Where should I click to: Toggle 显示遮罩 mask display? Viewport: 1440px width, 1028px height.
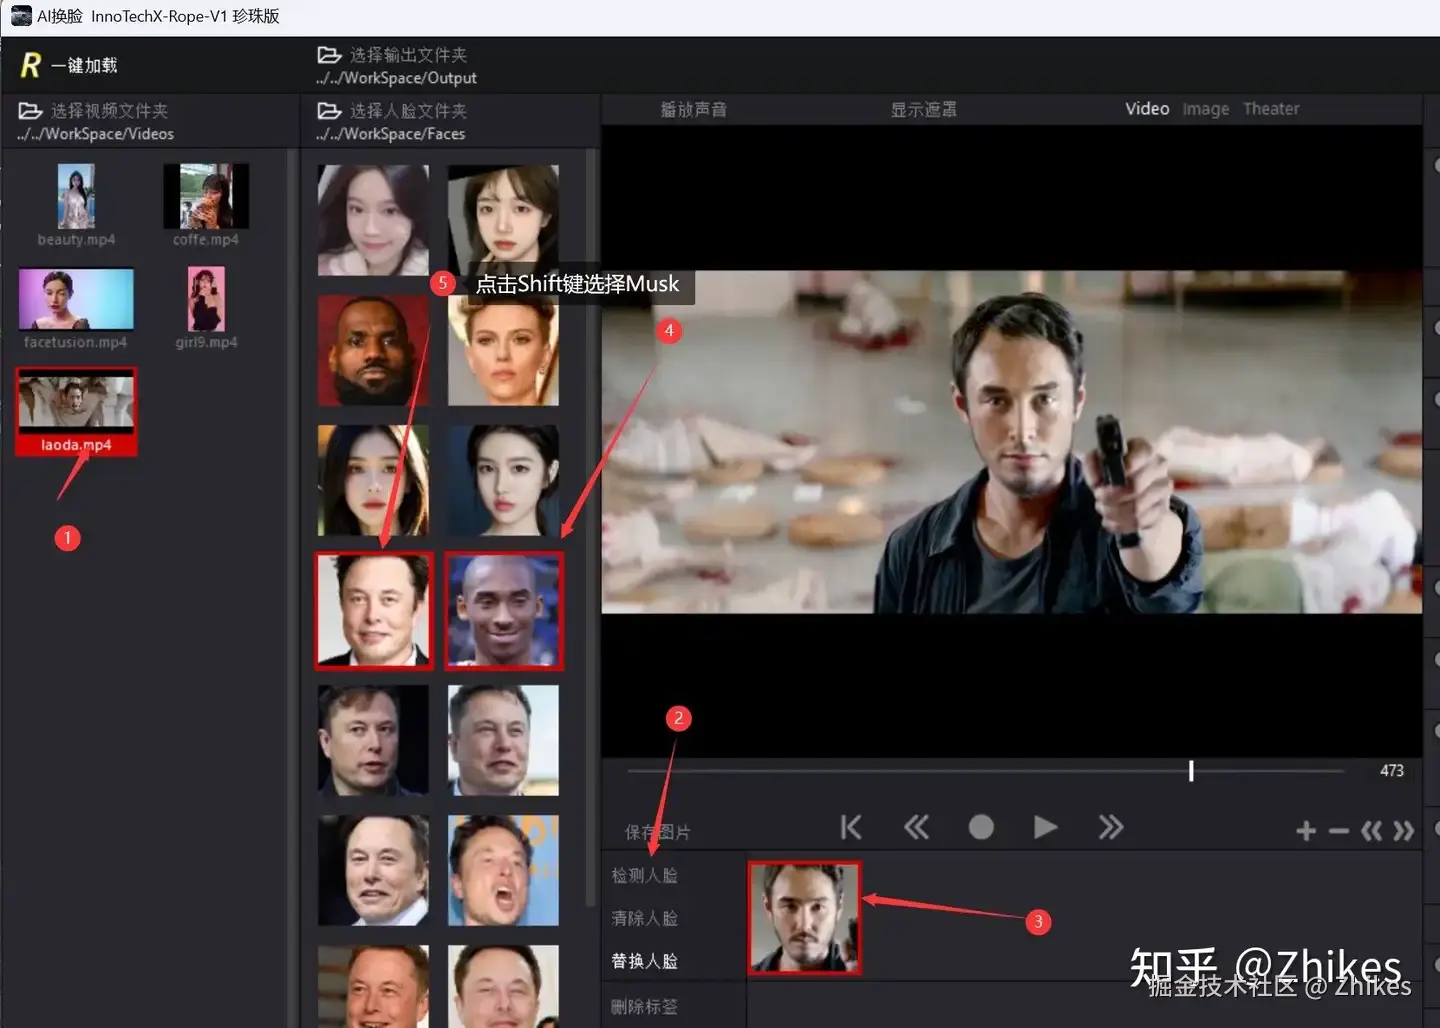[x=923, y=109]
